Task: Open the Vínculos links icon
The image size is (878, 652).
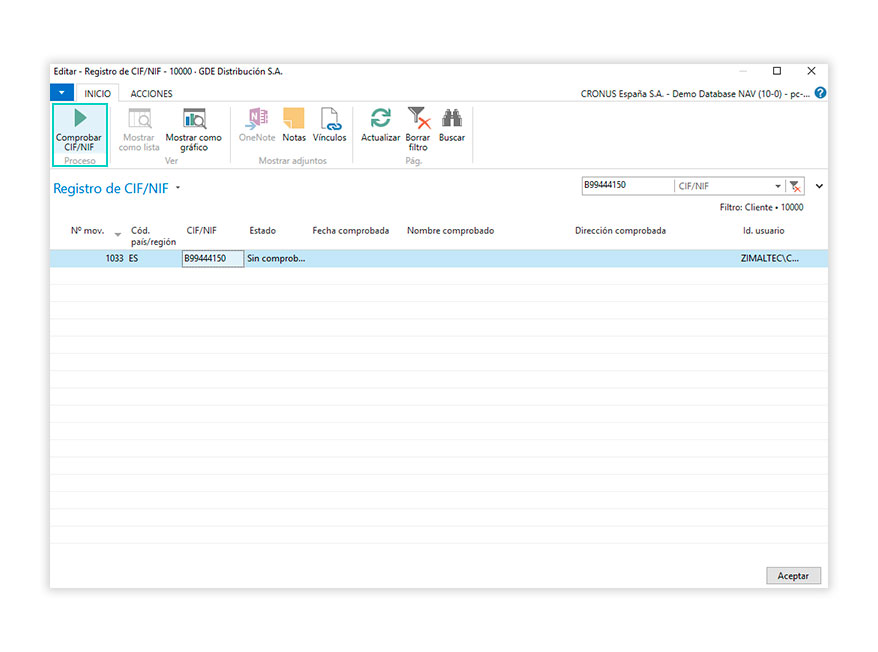Action: pos(329,120)
